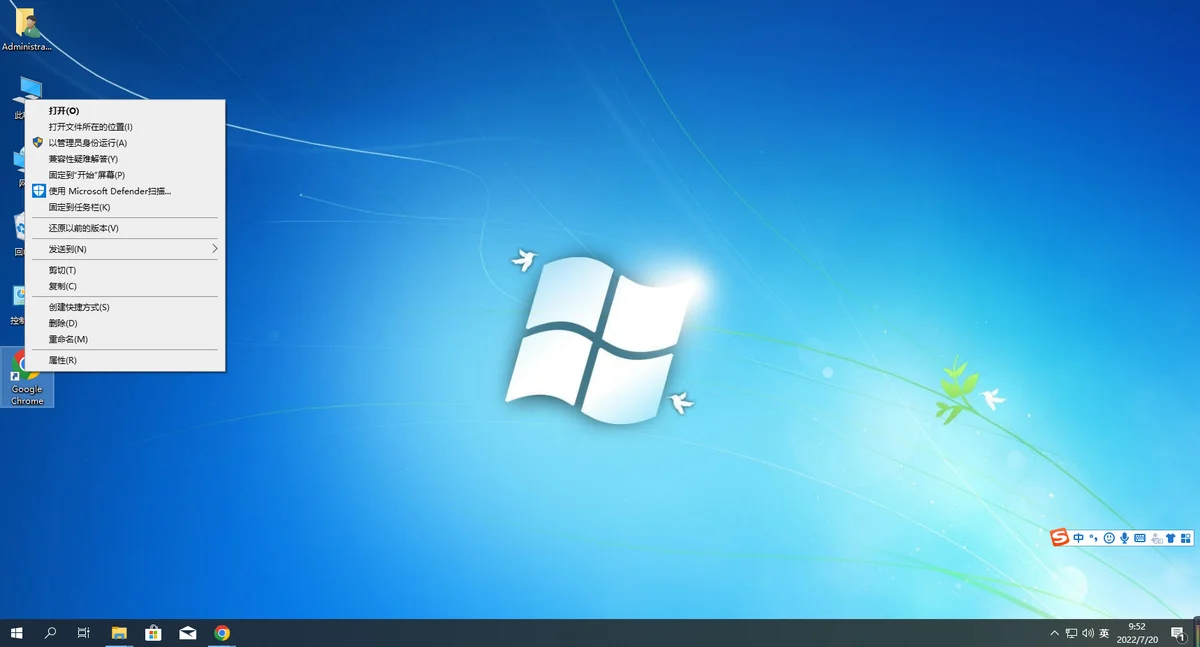Toggle 中 Chinese/English mode on IME bar
The width and height of the screenshot is (1200, 647).
tap(1079, 538)
